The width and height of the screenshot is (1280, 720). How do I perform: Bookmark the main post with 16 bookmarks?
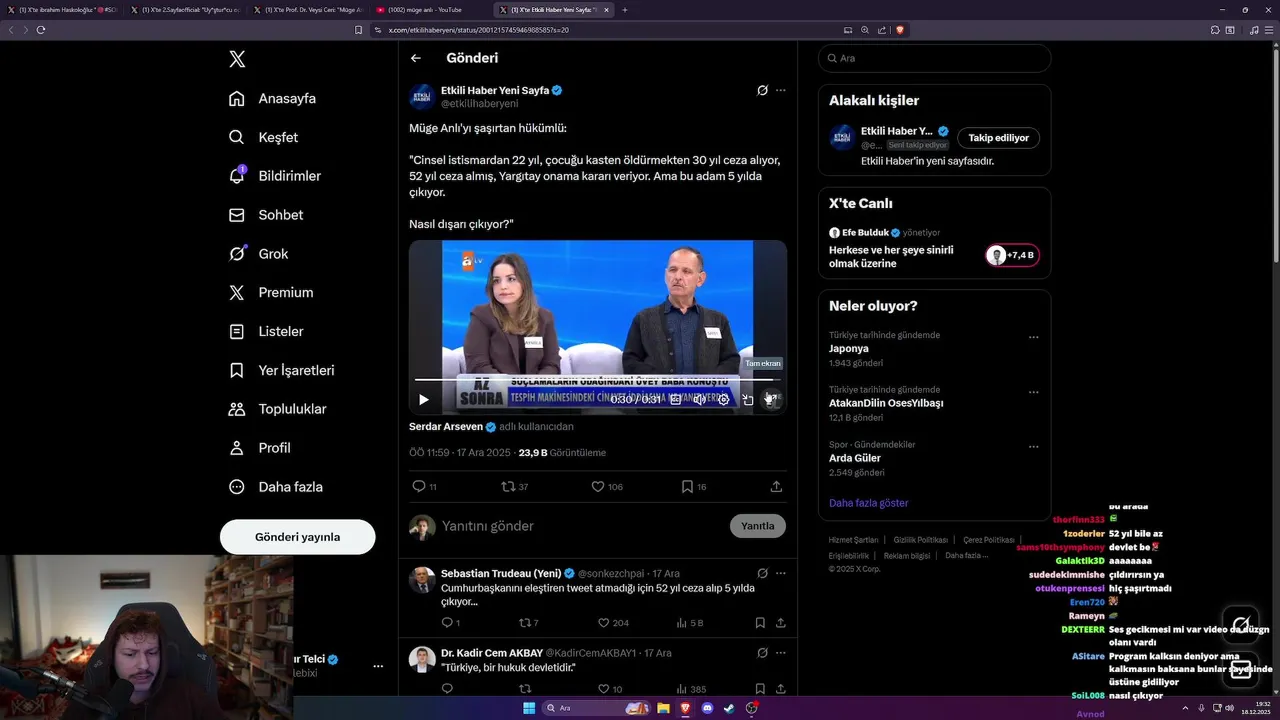(693, 487)
